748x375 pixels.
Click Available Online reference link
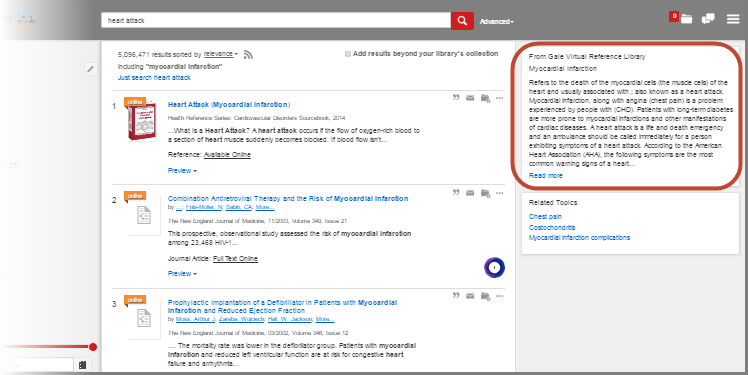coord(227,155)
